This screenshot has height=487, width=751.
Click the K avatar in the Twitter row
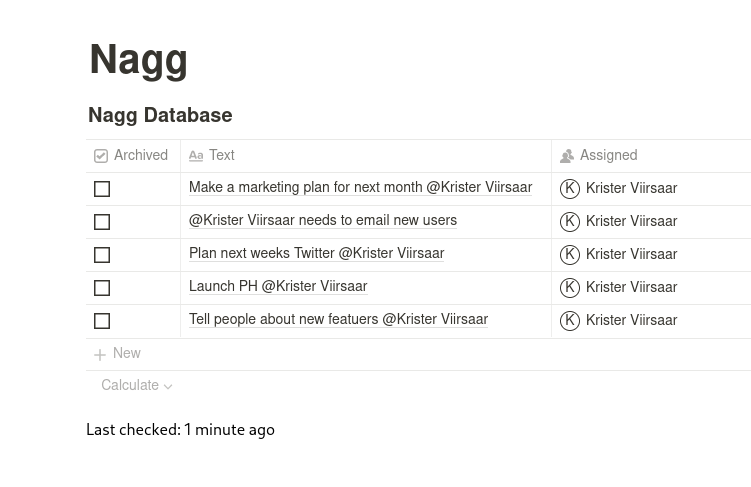pyautogui.click(x=570, y=255)
